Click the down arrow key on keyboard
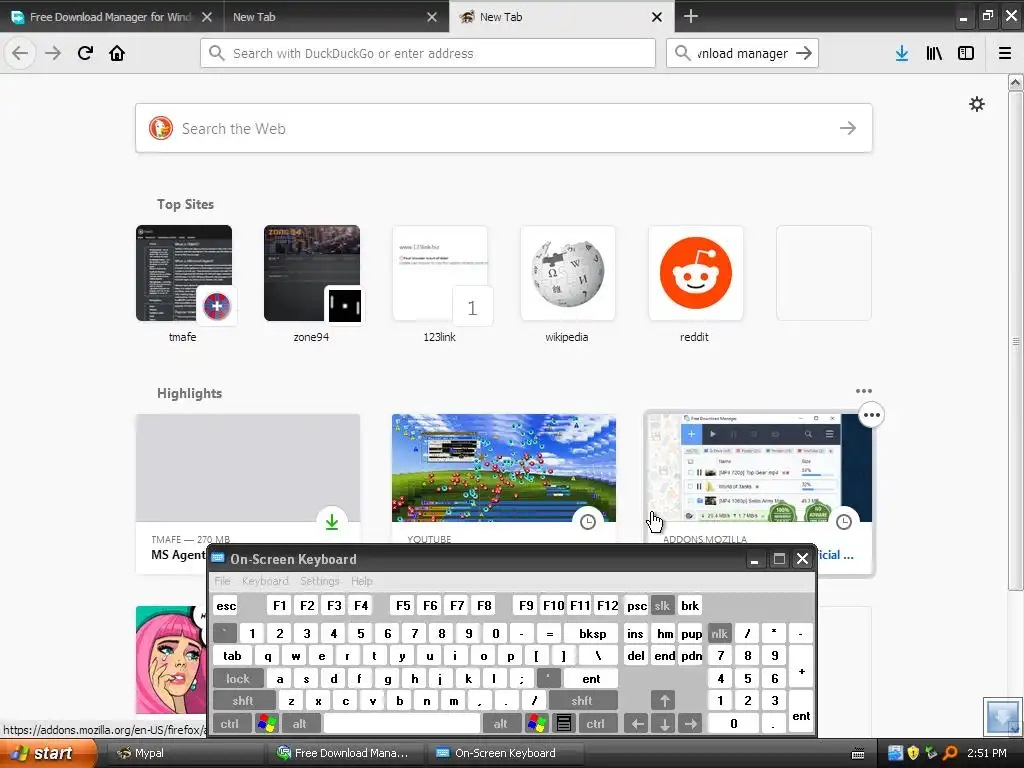Image resolution: width=1024 pixels, height=768 pixels. (x=664, y=724)
